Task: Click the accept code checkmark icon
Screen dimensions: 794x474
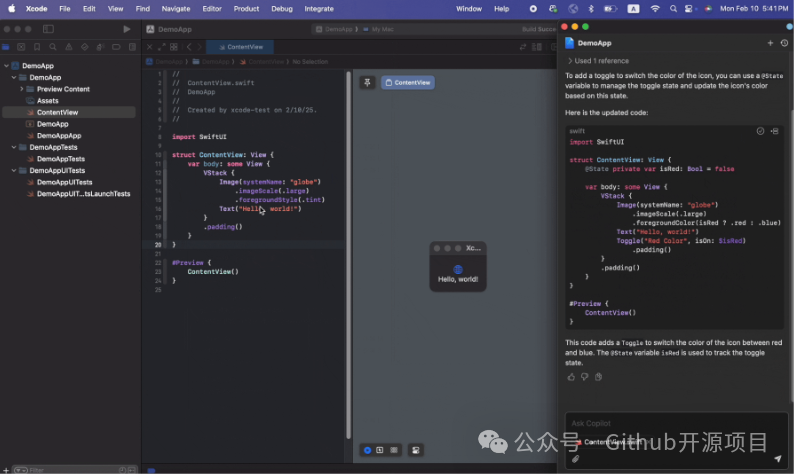Action: point(760,131)
